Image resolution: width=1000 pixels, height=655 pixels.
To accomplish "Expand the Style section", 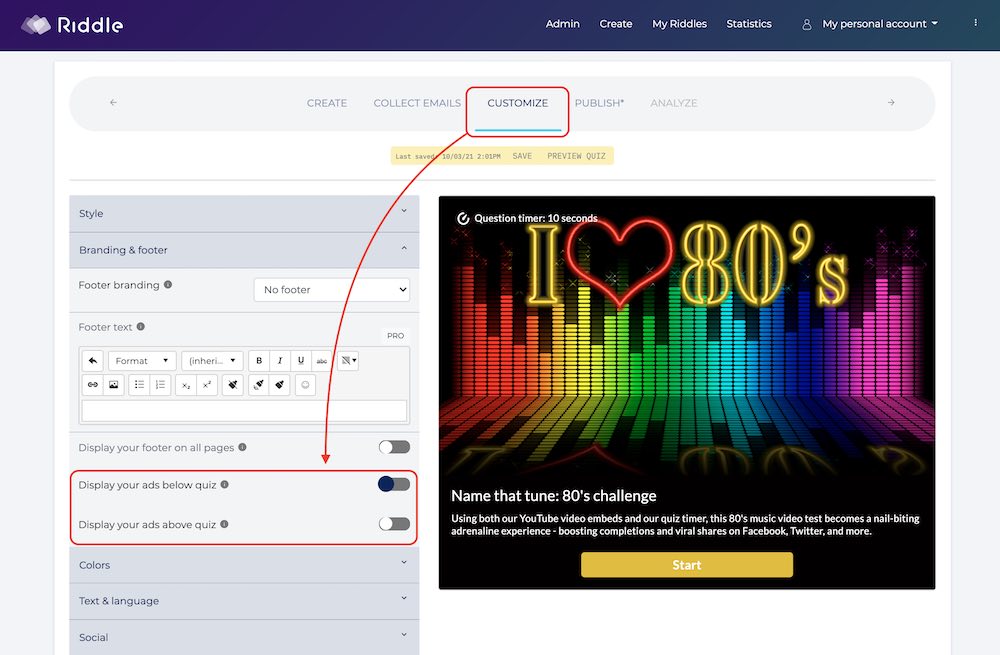I will [244, 214].
